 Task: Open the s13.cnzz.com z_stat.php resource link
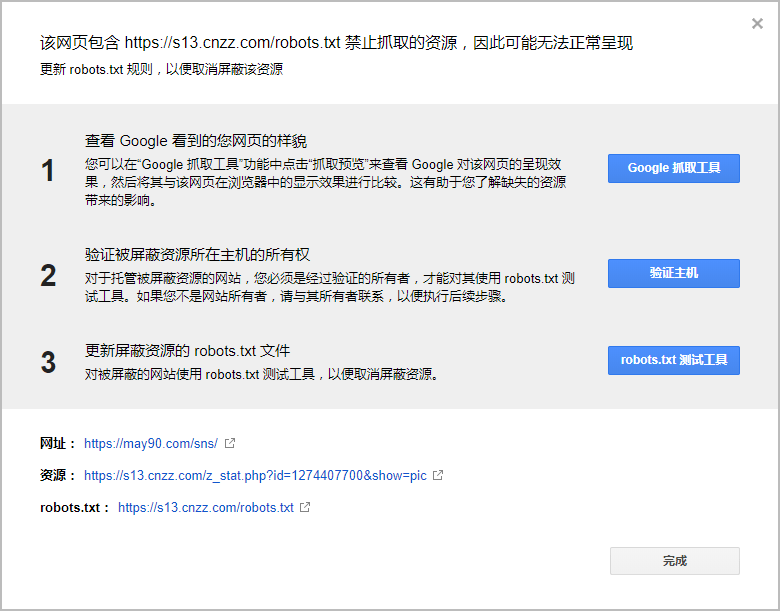tap(256, 475)
